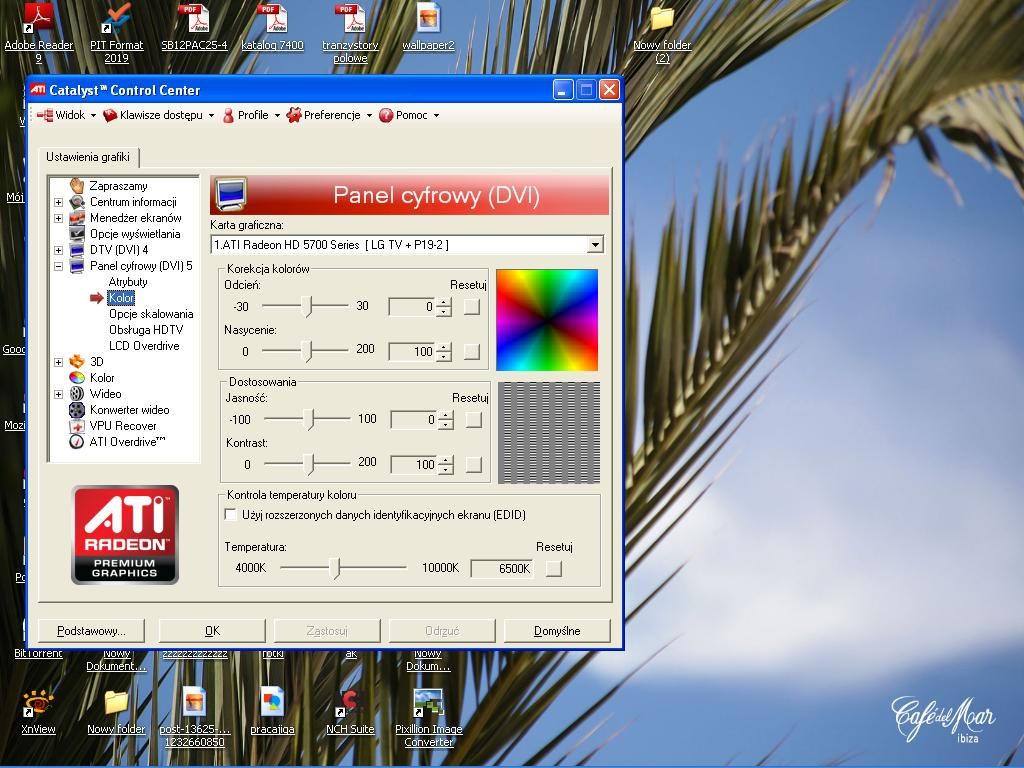Click the Konwerter wideo icon
Screen dimensions: 1024x768
[77, 410]
